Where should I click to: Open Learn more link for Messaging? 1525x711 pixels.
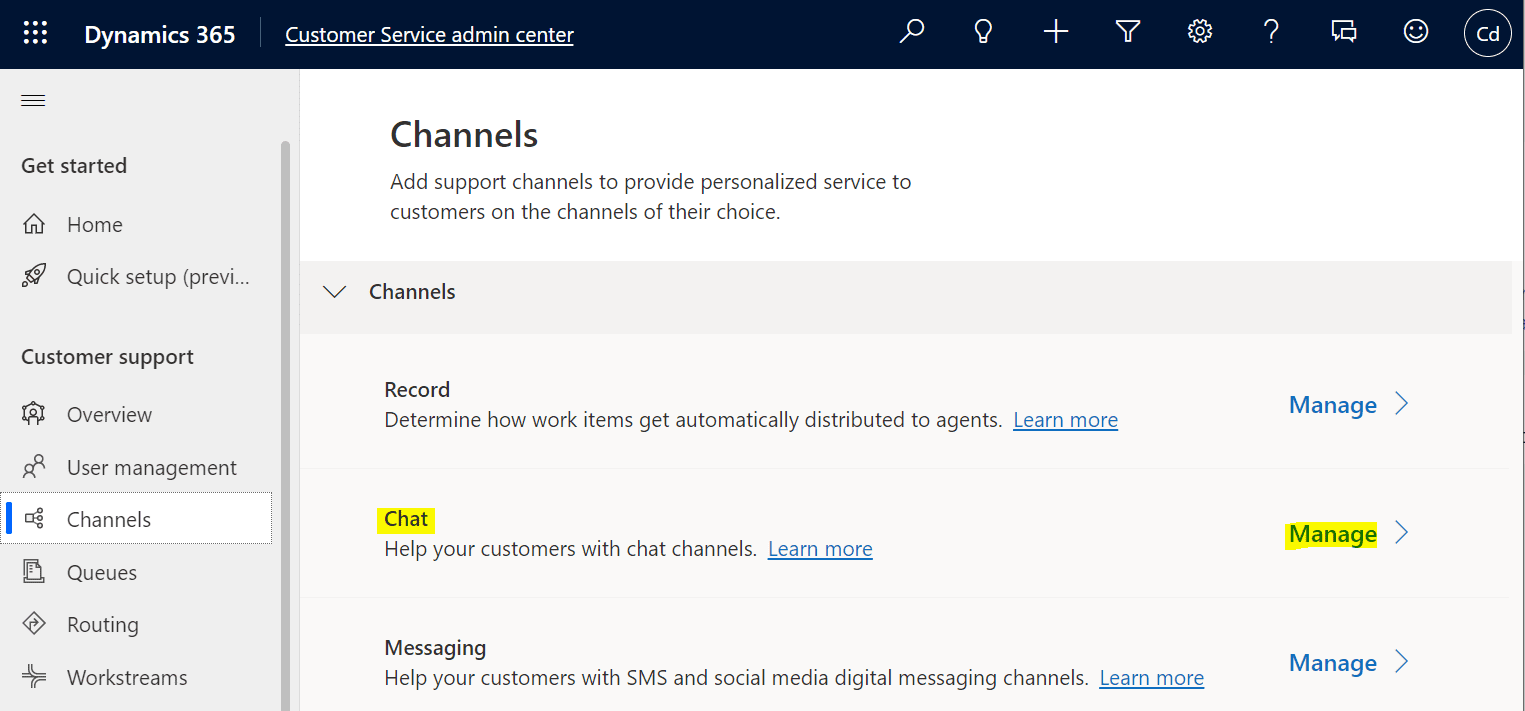pos(1151,678)
